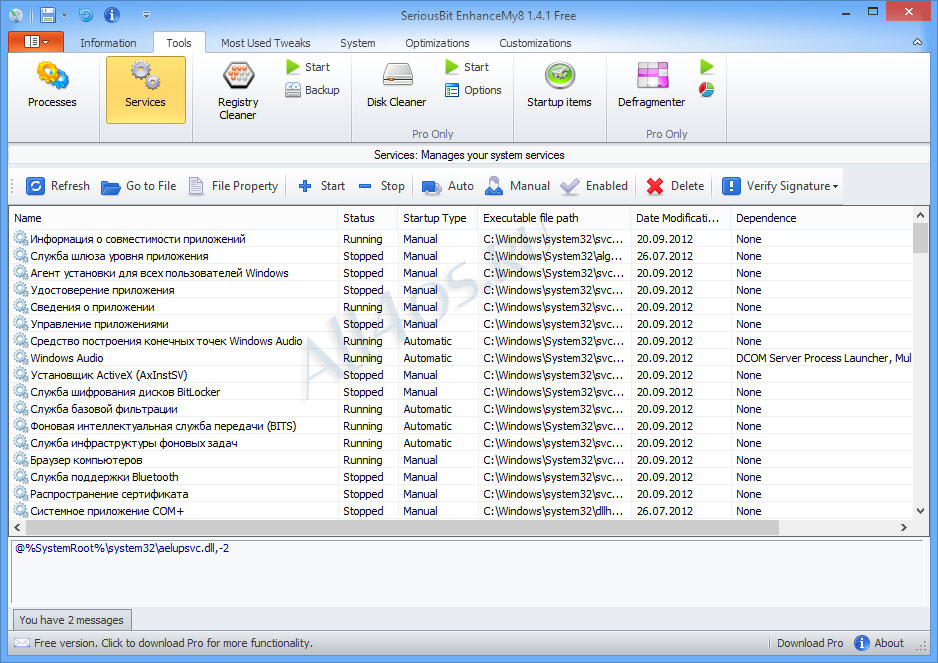Click the free version download Pro message

pyautogui.click(x=173, y=643)
